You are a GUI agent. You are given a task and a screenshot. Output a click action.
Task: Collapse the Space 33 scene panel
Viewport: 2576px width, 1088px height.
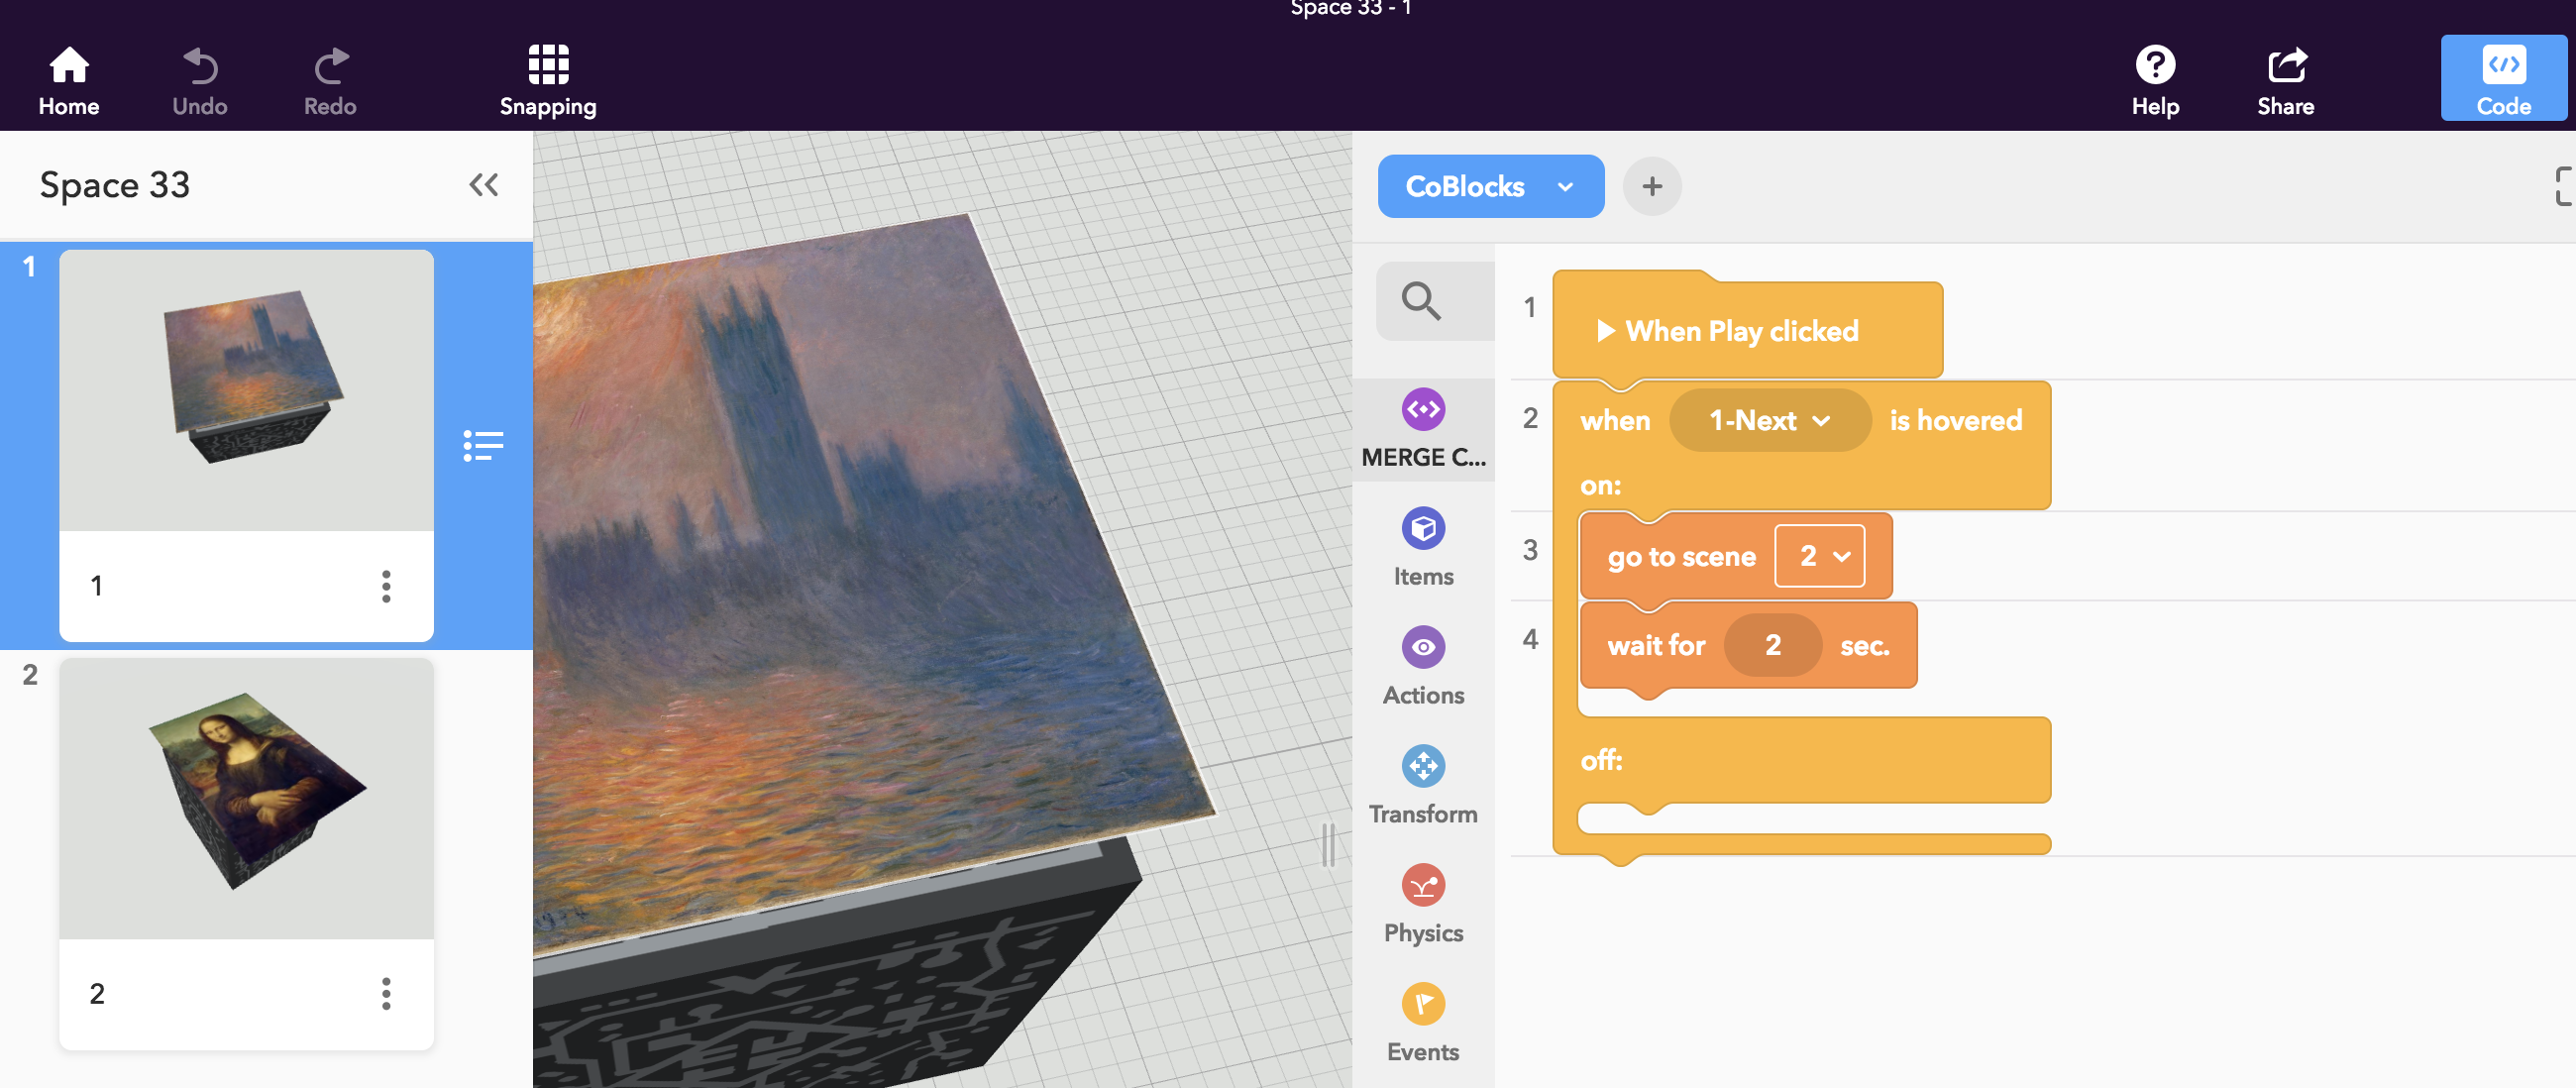484,185
